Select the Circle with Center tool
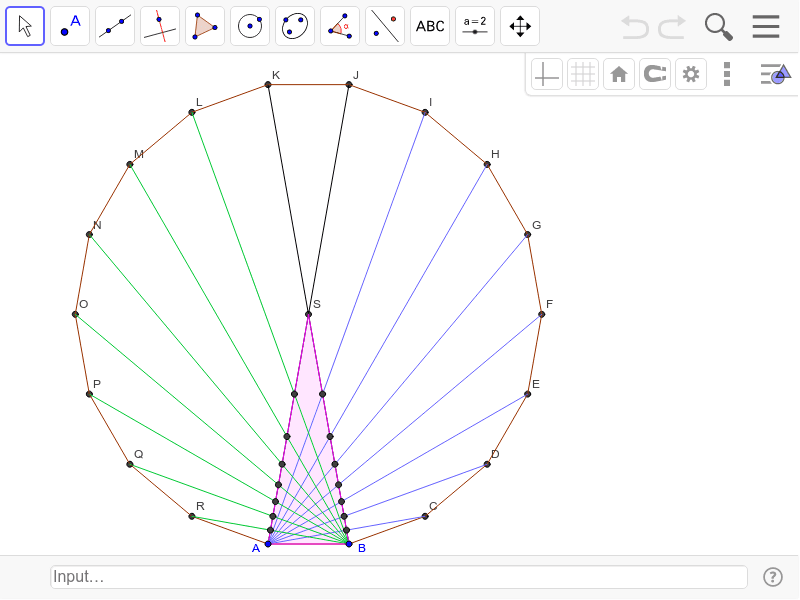800x600 pixels. pyautogui.click(x=250, y=26)
